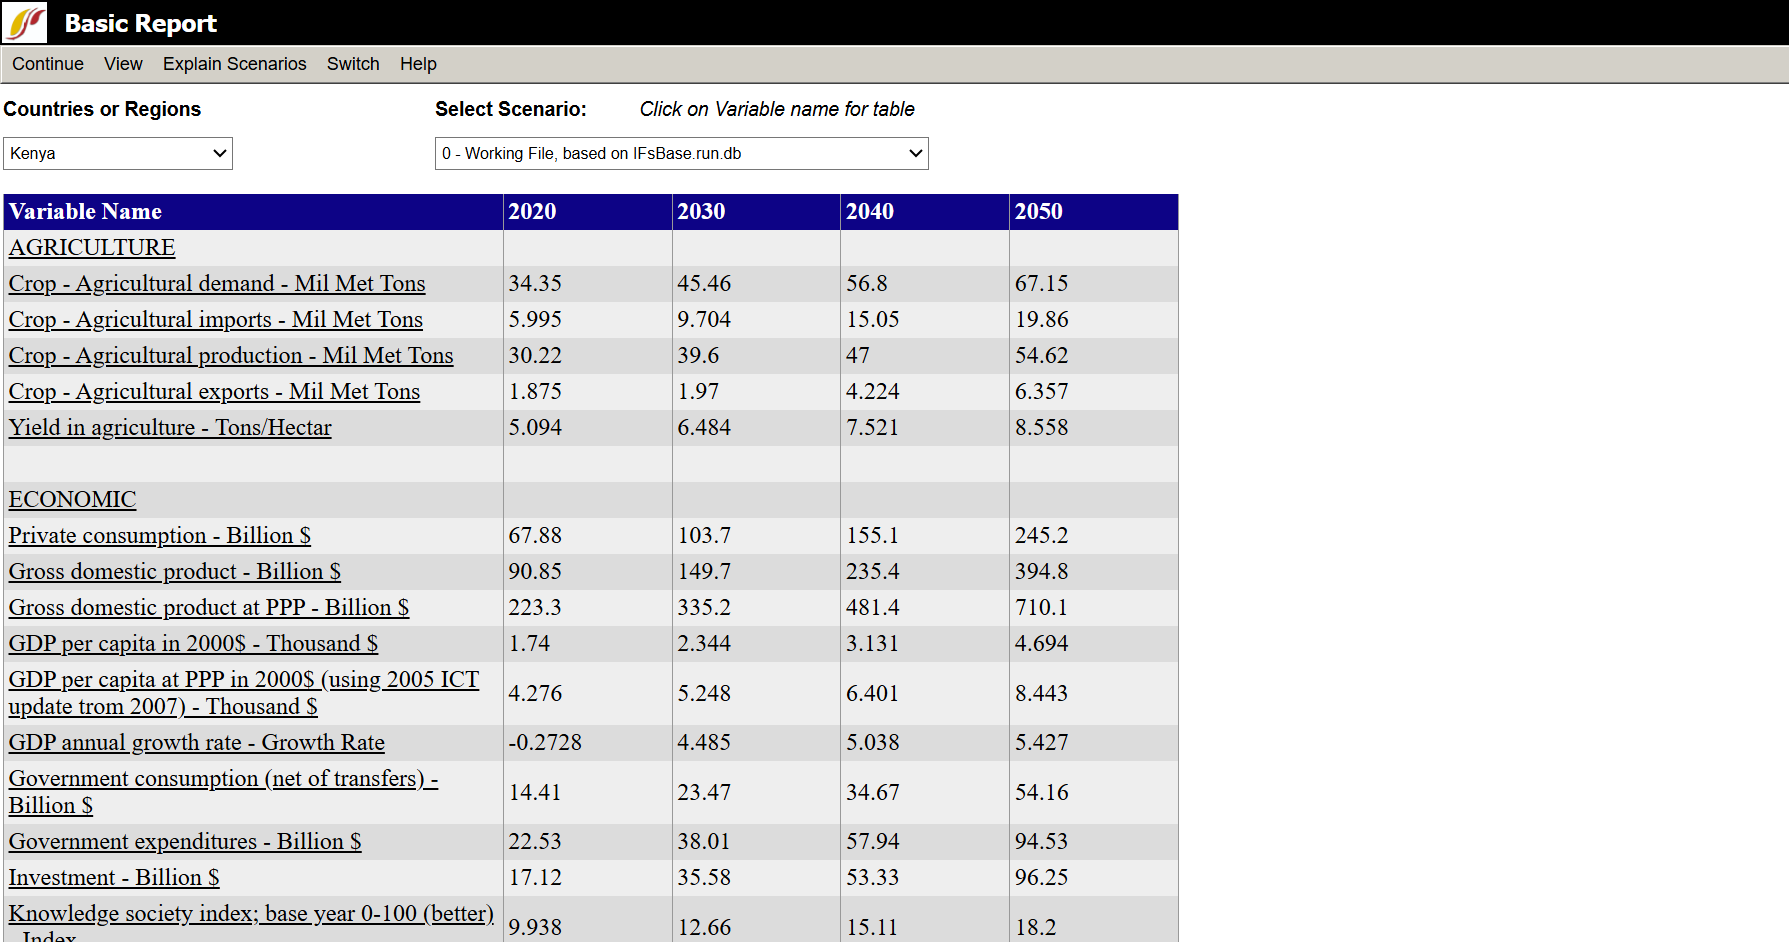Open the Continue menu
1789x942 pixels.
click(x=48, y=64)
